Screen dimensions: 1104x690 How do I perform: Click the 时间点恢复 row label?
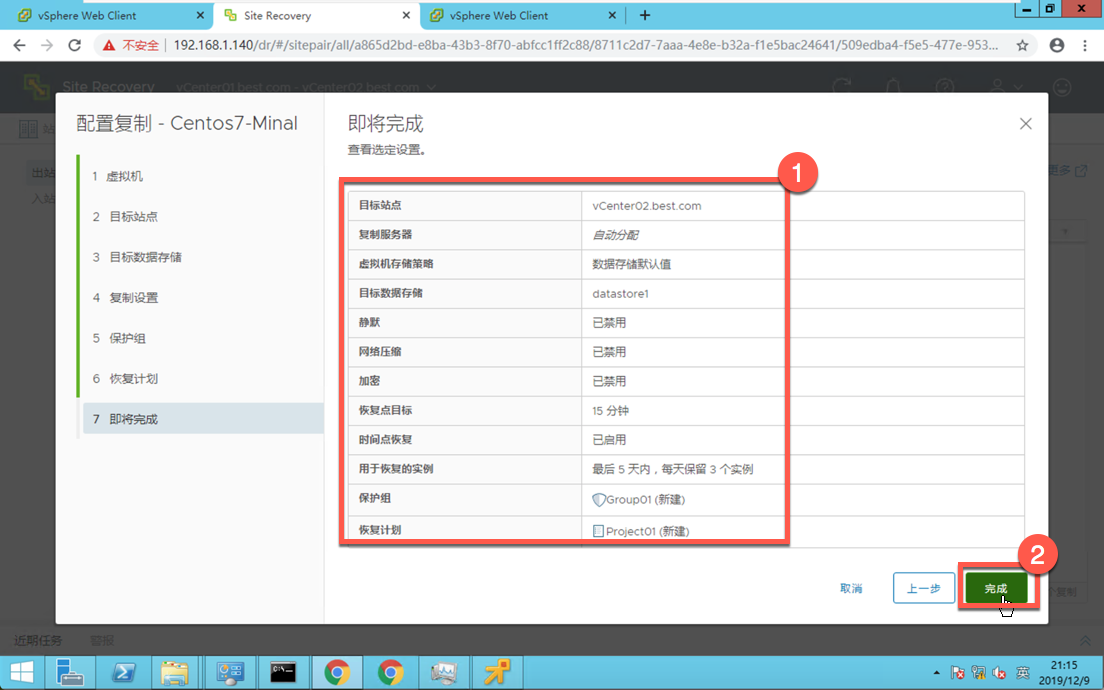click(385, 439)
